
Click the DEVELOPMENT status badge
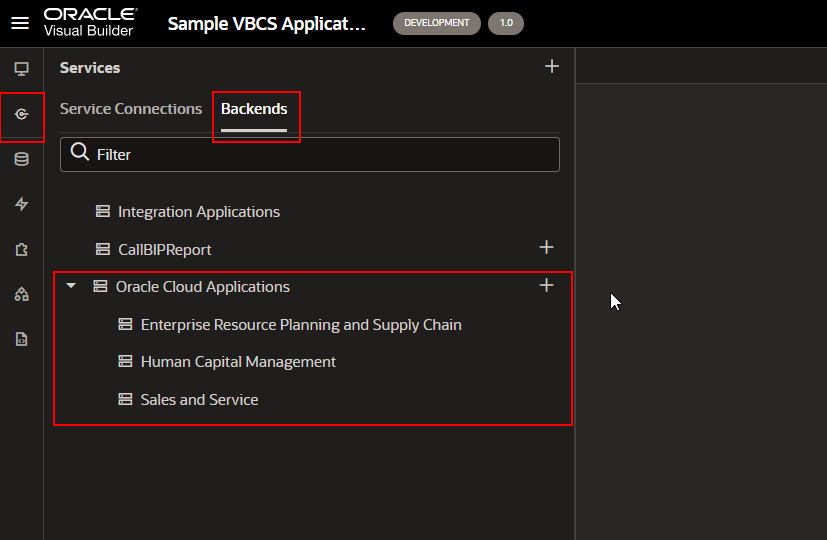437,23
